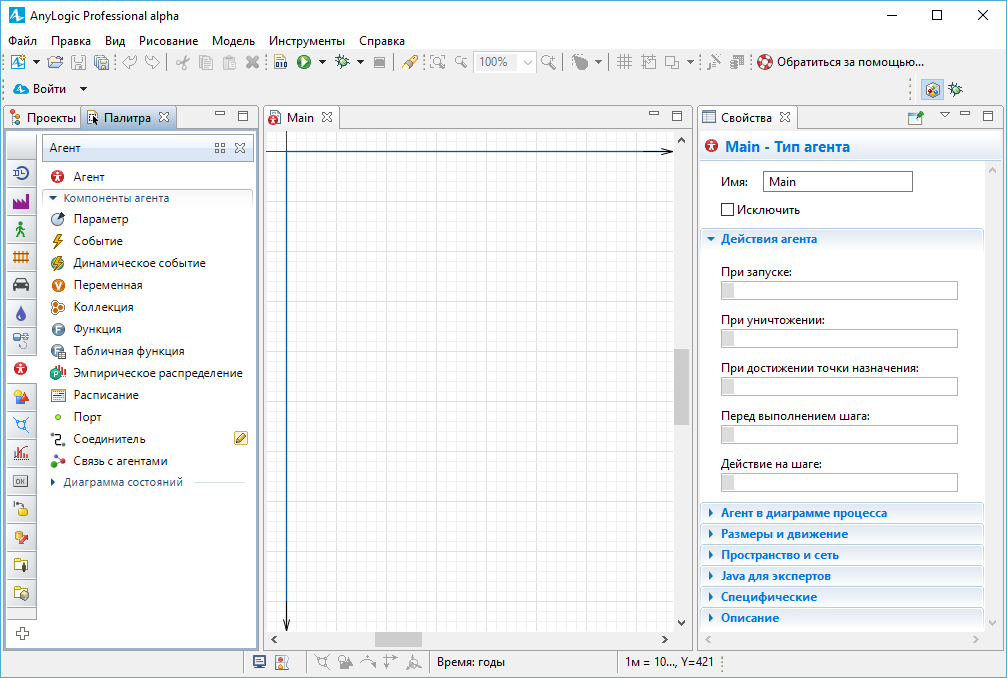The width and height of the screenshot is (1007, 678).
Task: Collapse the Действия агента section
Action: point(711,239)
